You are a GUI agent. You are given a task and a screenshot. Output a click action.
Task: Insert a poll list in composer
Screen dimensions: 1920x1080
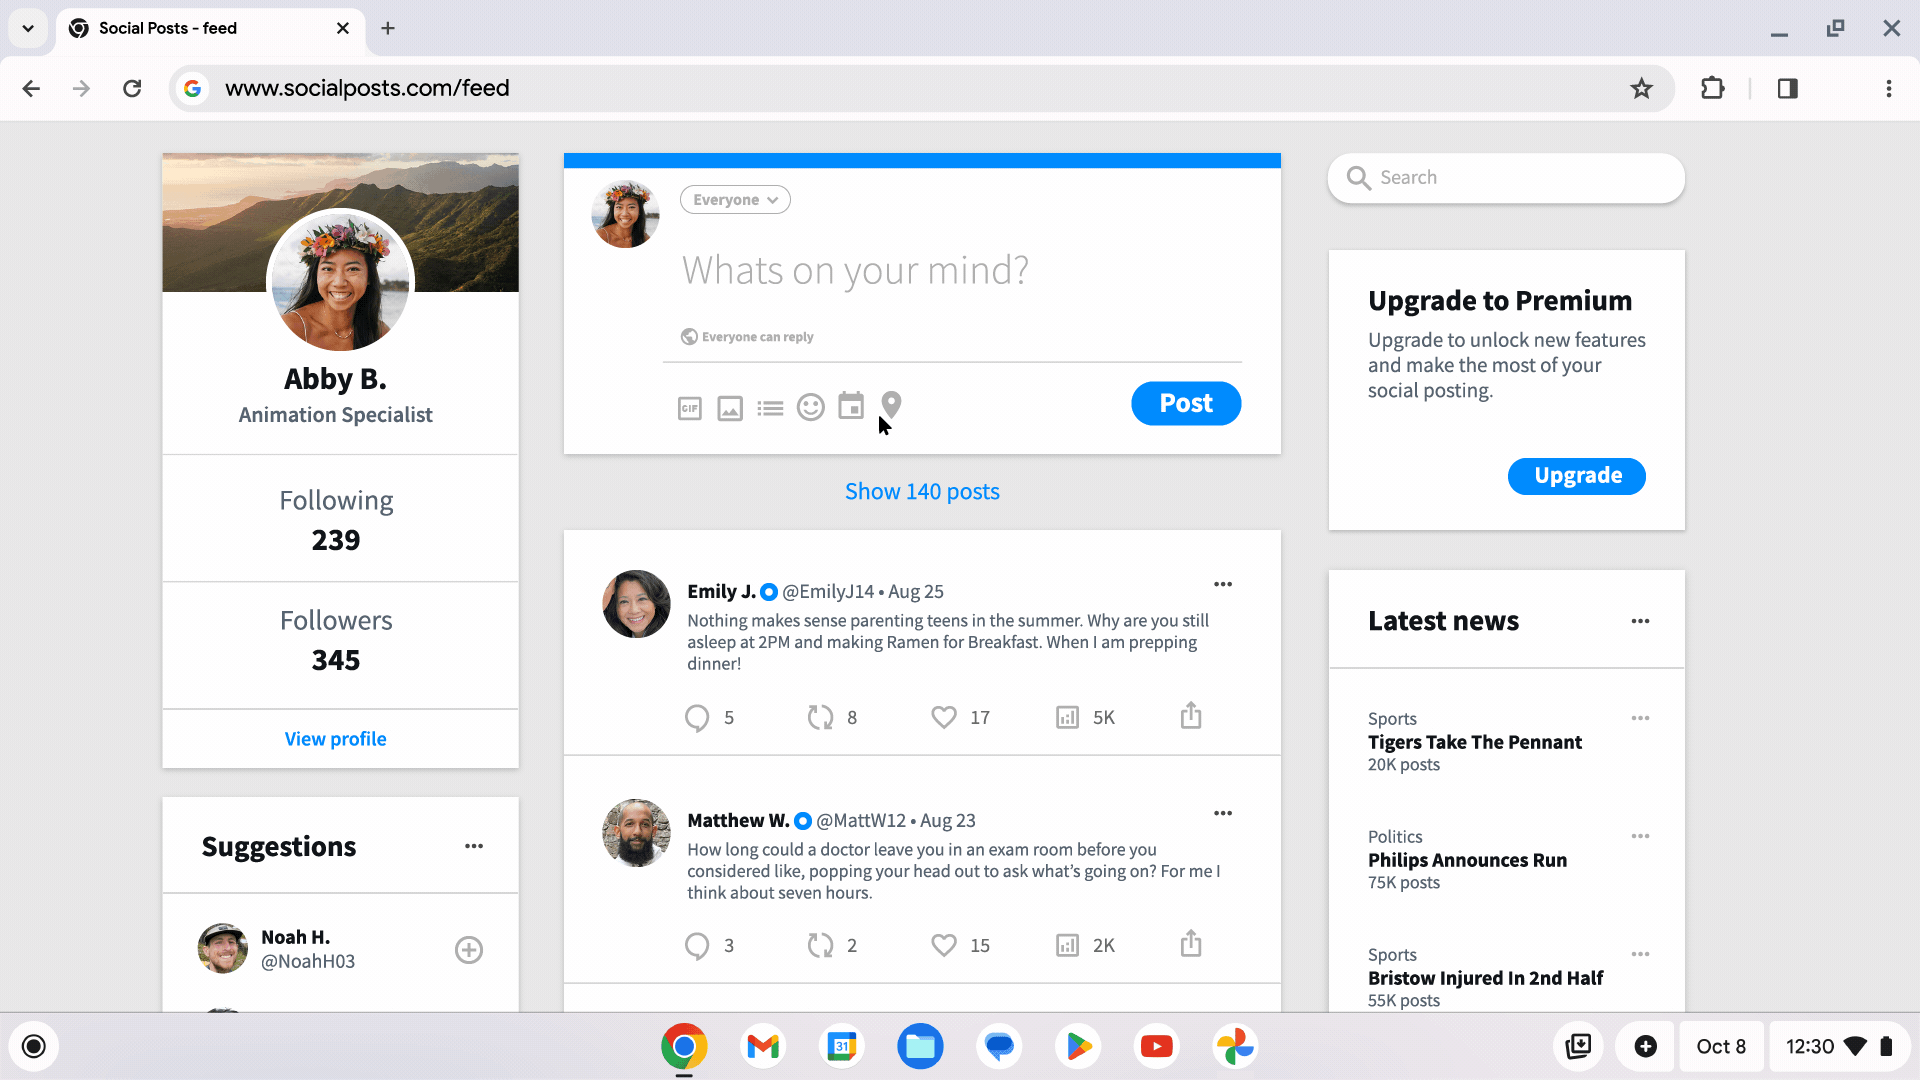click(770, 408)
